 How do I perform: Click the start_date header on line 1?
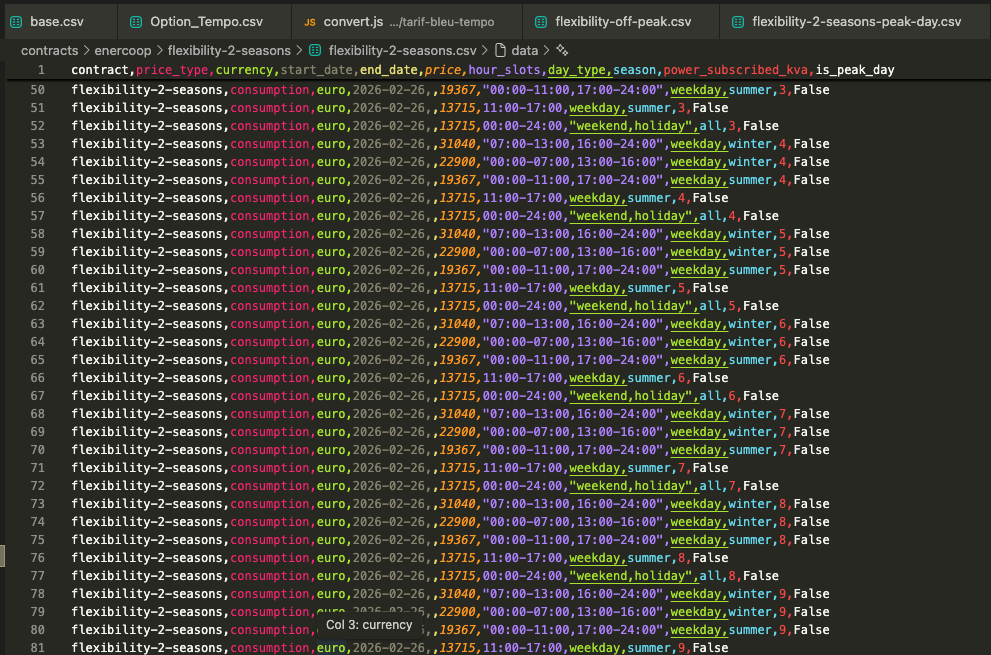point(316,70)
